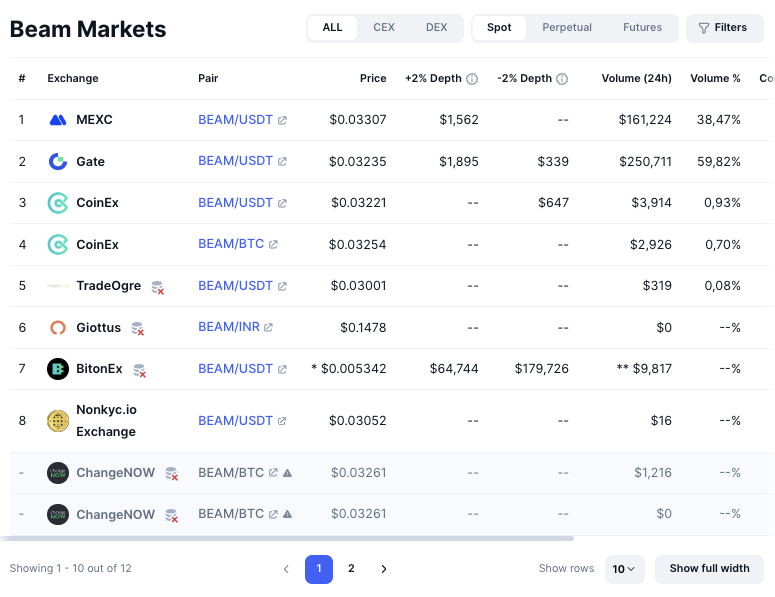Image resolution: width=775 pixels, height=597 pixels.
Task: Click the $64,744 +2% depth value
Action: [x=454, y=369]
